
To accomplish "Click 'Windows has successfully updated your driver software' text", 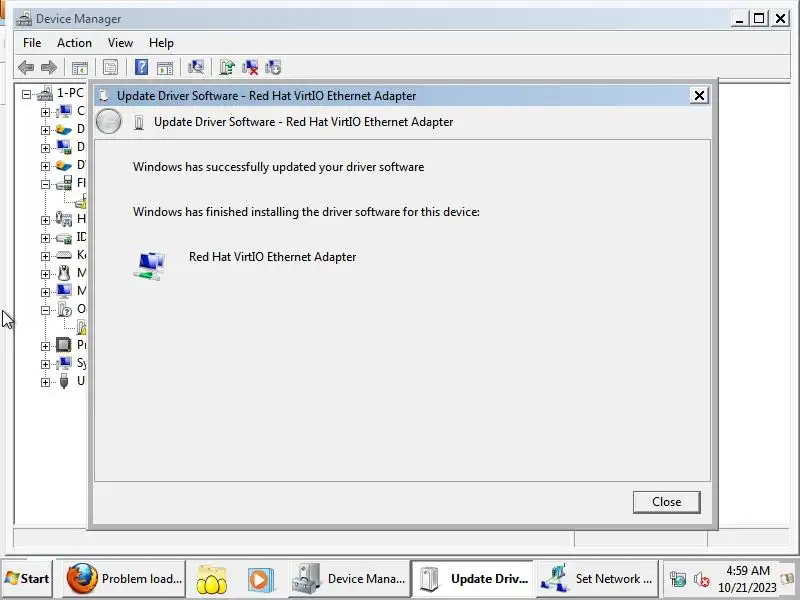I will pyautogui.click(x=279, y=167).
